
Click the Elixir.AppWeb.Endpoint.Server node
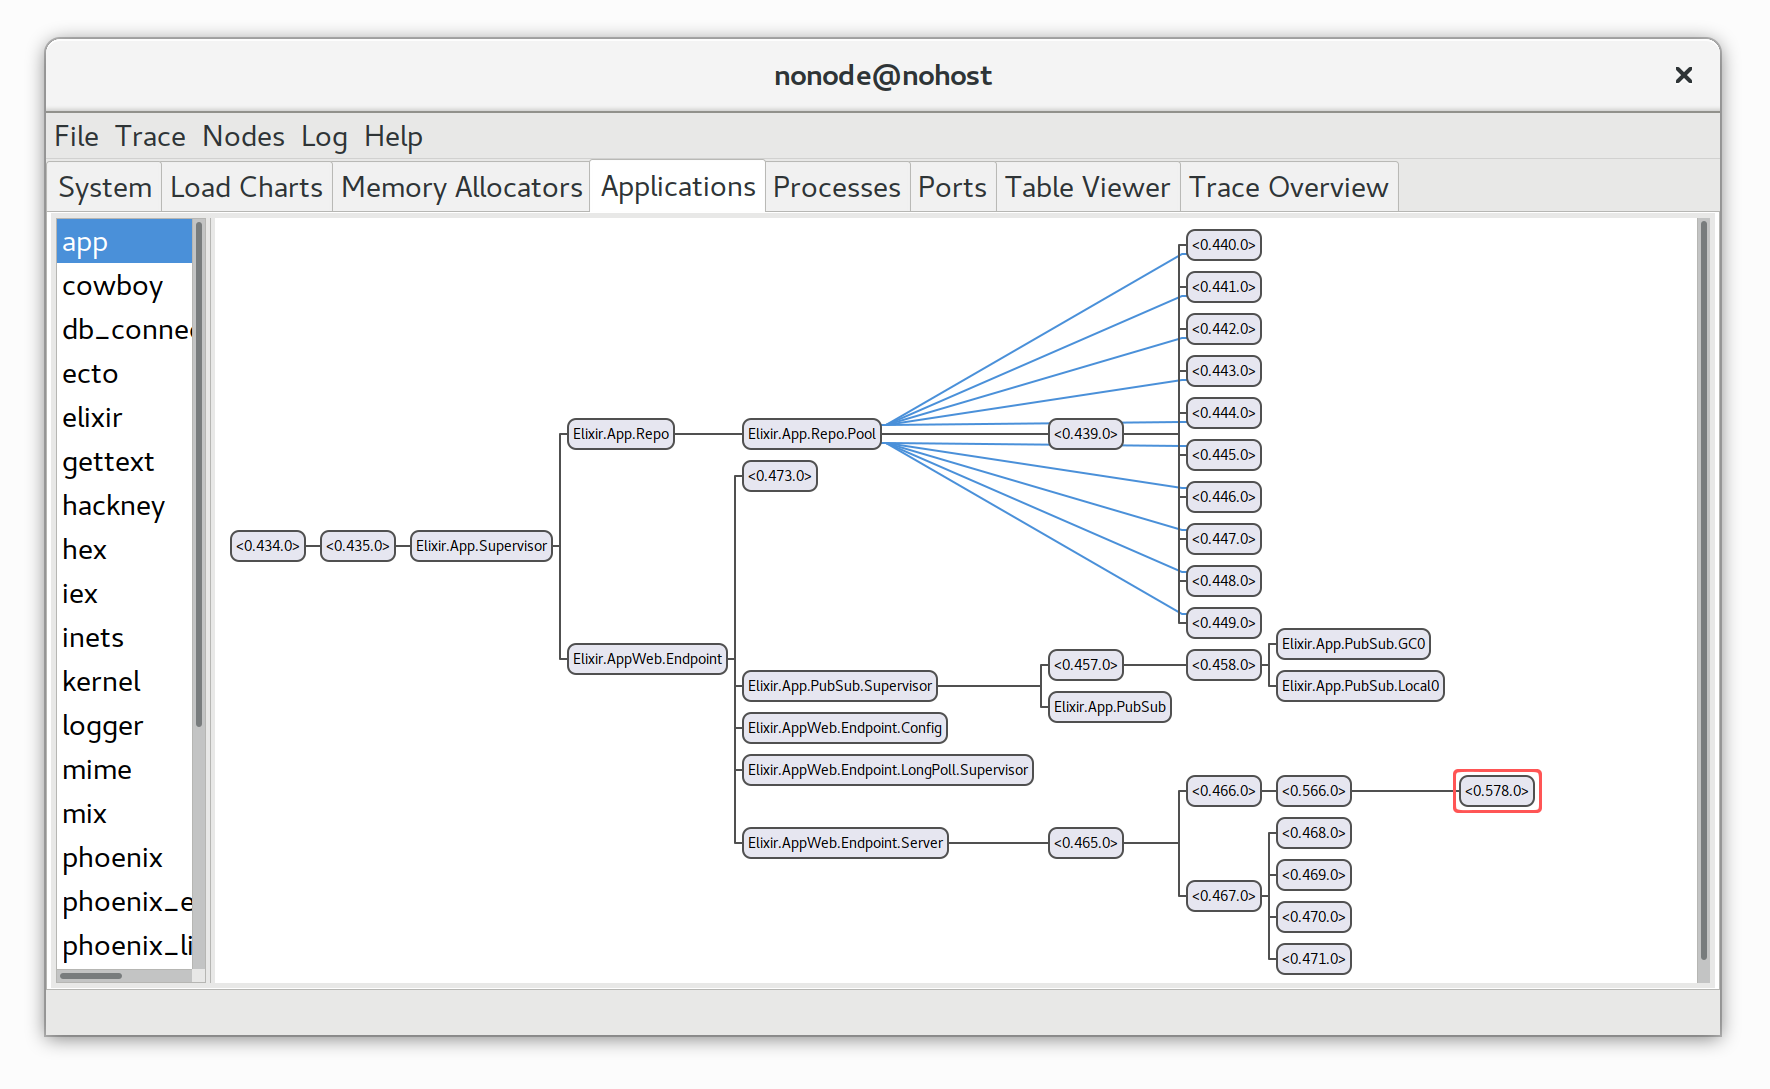click(845, 843)
